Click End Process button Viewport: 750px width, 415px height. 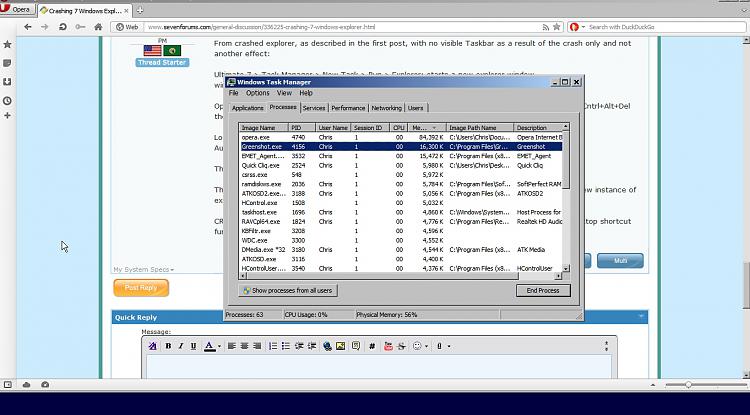[543, 290]
